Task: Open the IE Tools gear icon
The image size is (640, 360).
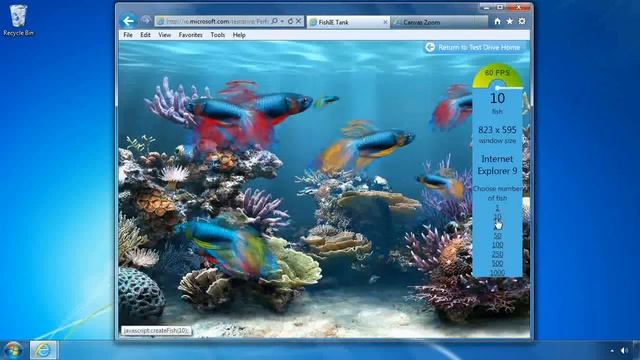Action: tap(522, 21)
